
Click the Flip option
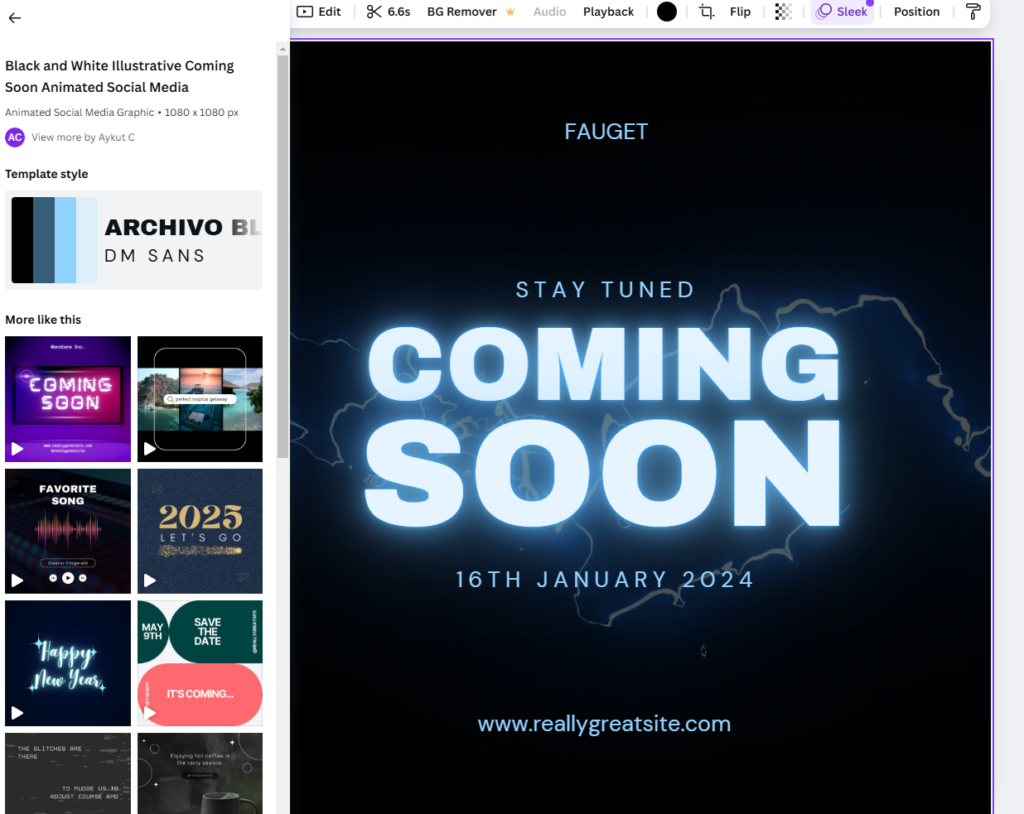740,12
